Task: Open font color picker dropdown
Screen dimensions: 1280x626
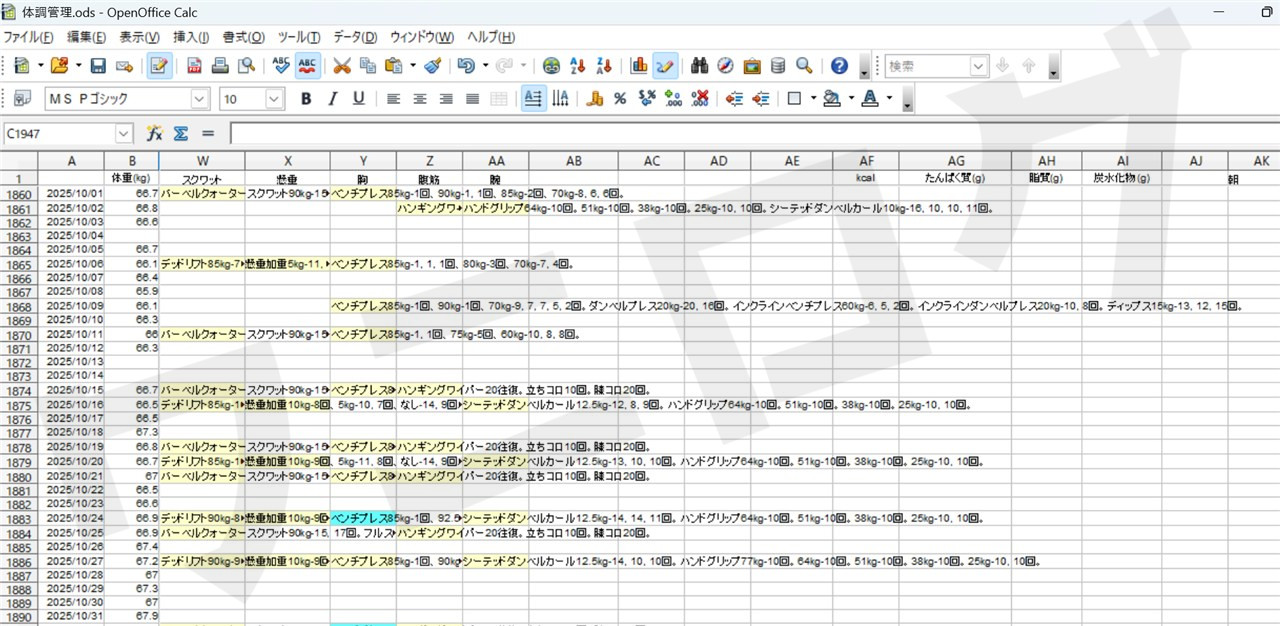Action: pyautogui.click(x=889, y=99)
